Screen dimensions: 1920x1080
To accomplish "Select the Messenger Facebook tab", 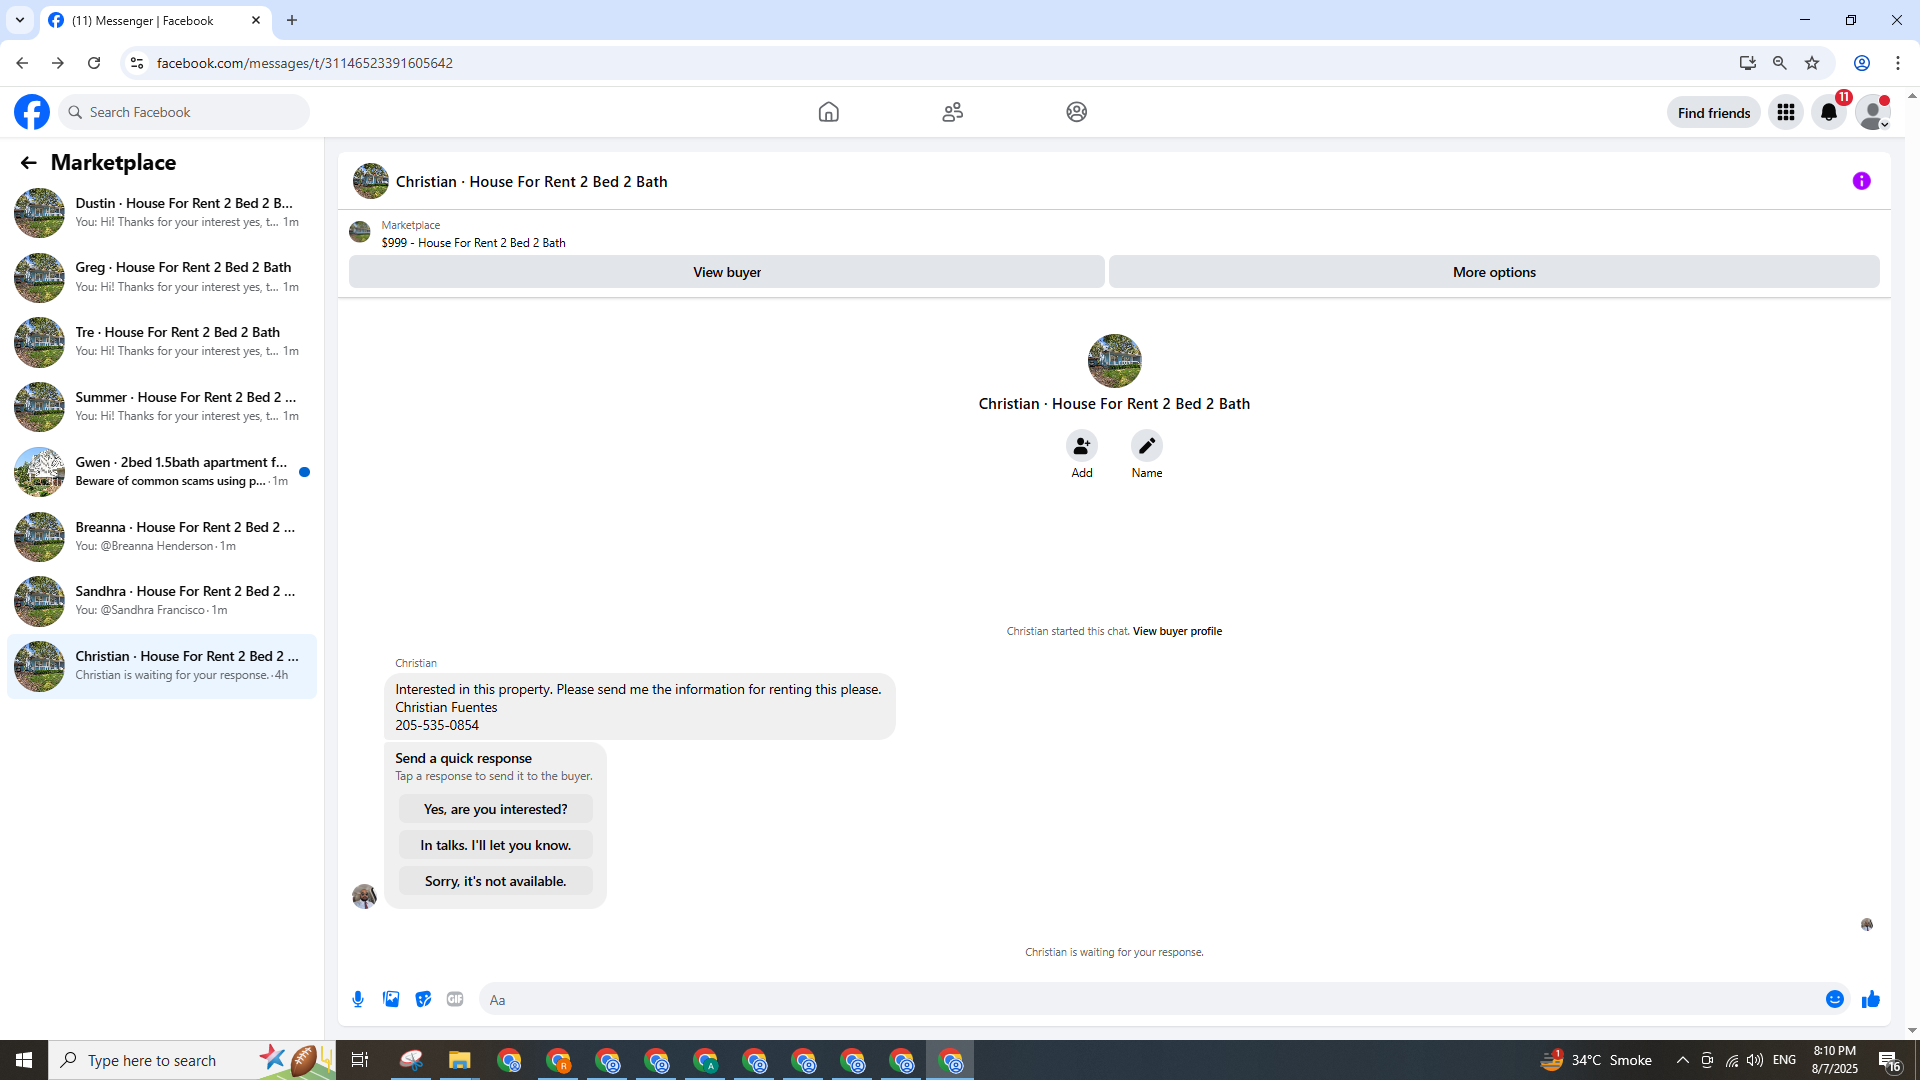I will [155, 20].
